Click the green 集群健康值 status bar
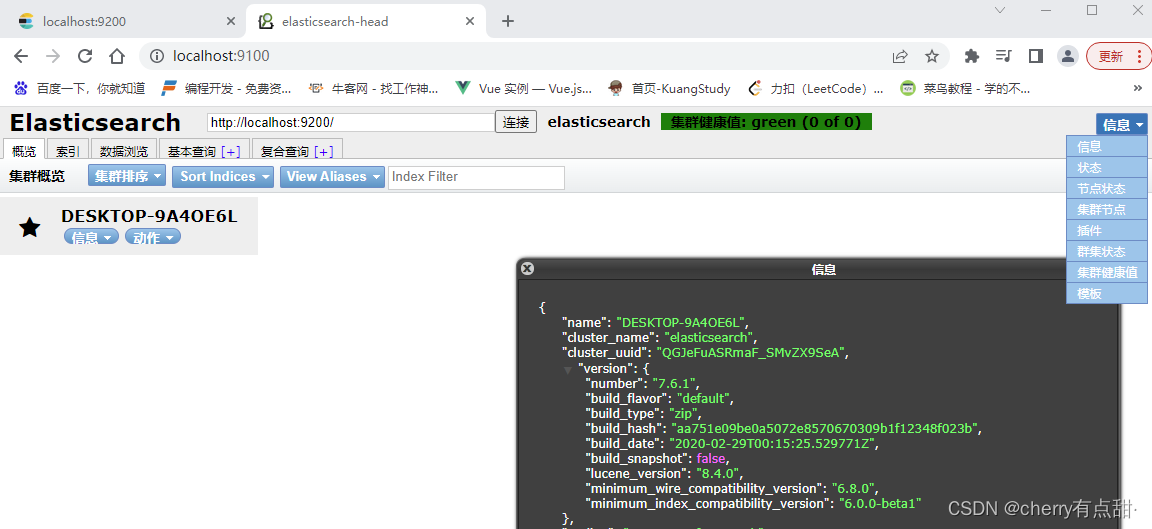The height and width of the screenshot is (529, 1152). [x=766, y=122]
